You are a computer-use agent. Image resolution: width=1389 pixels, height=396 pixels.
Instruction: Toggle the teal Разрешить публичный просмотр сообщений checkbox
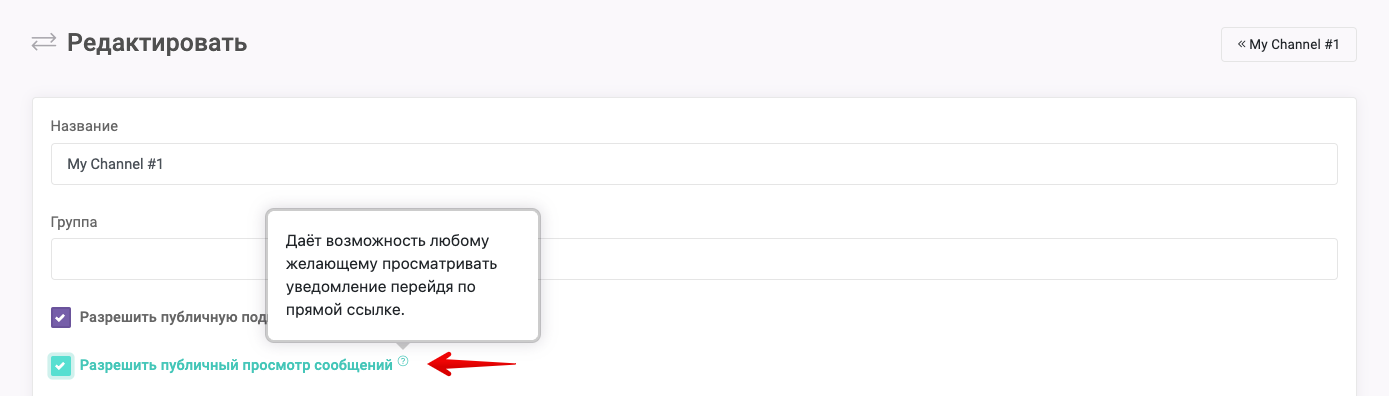61,366
